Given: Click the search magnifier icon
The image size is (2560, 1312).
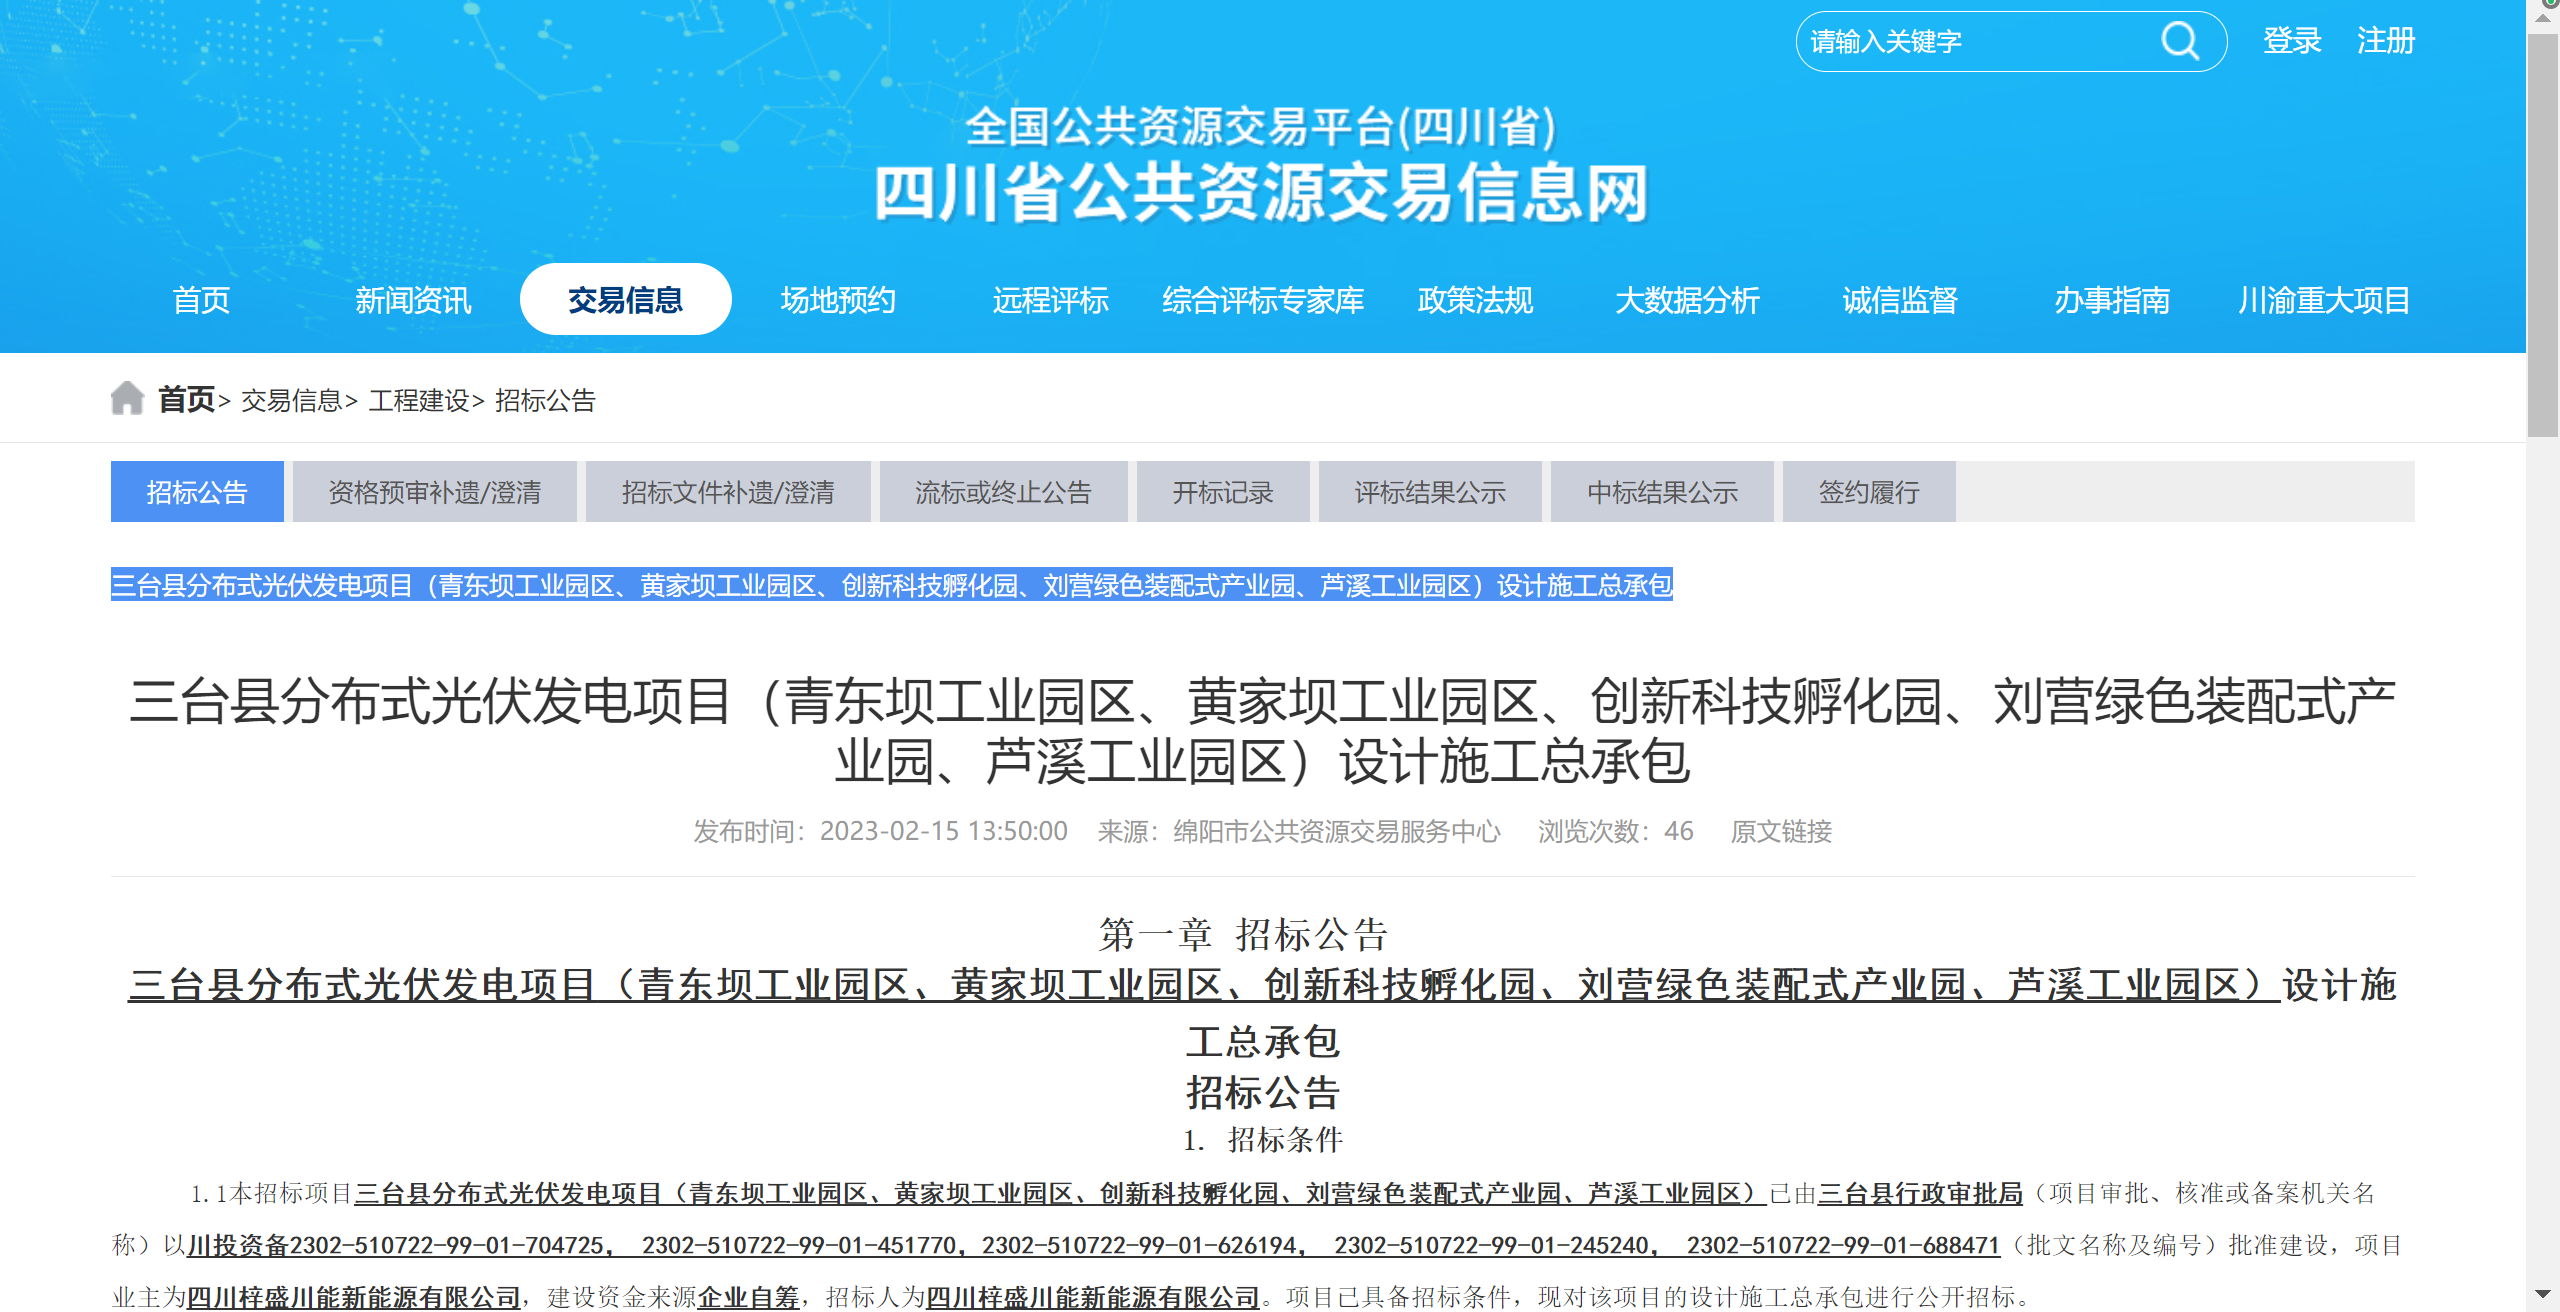Looking at the screenshot, I should click(2180, 42).
